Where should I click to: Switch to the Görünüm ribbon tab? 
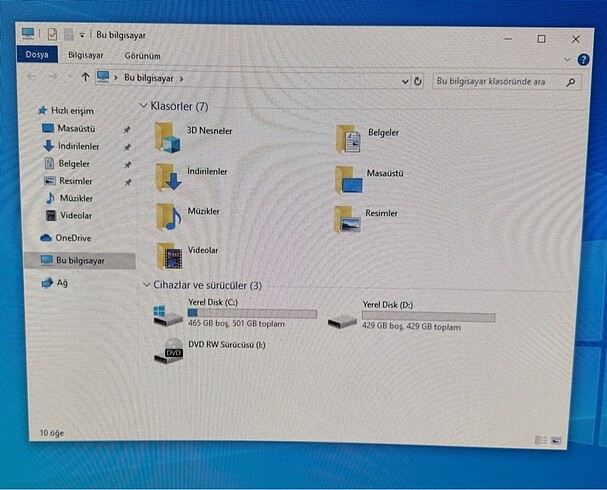[142, 56]
